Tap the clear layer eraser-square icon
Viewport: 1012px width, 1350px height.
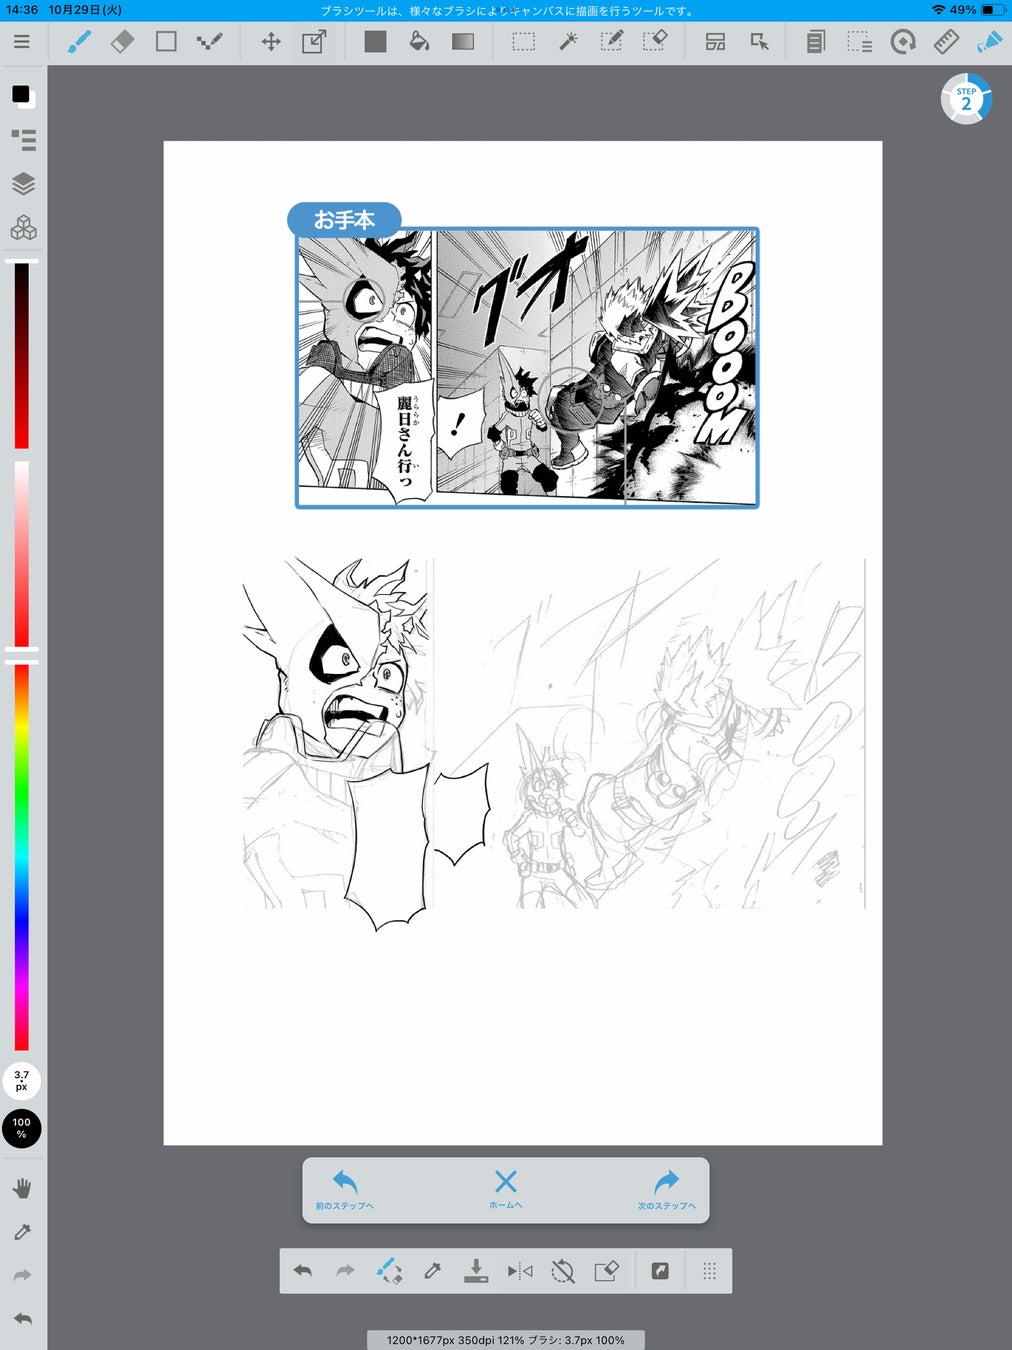[x=607, y=1271]
